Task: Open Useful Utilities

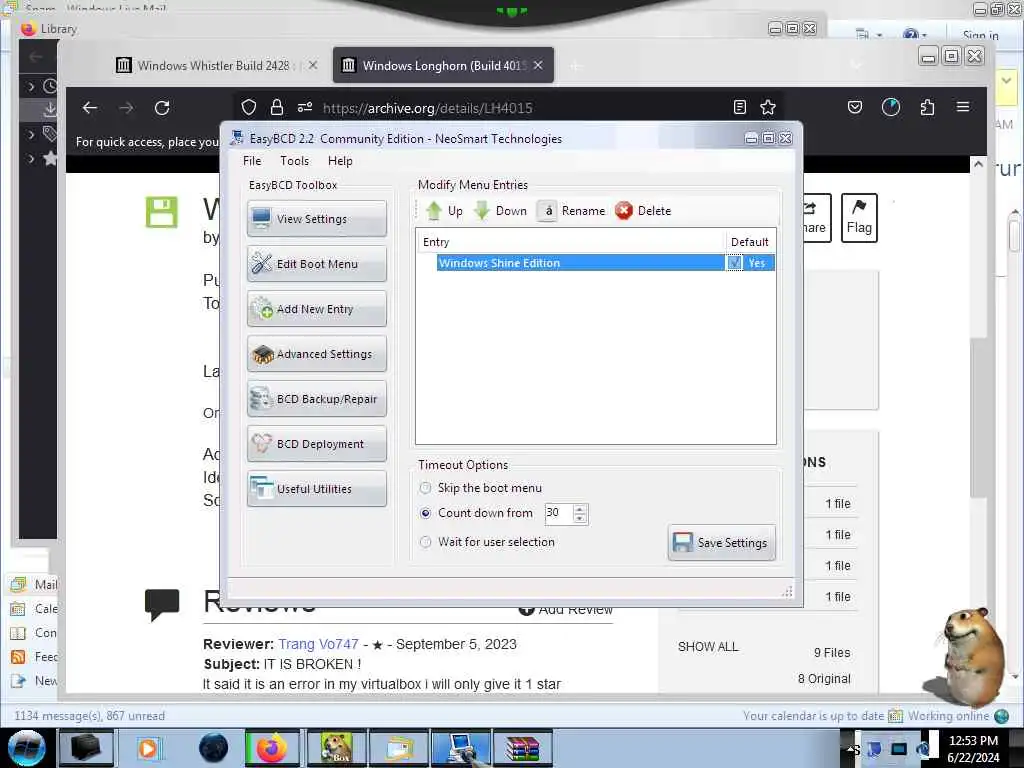Action: (317, 489)
